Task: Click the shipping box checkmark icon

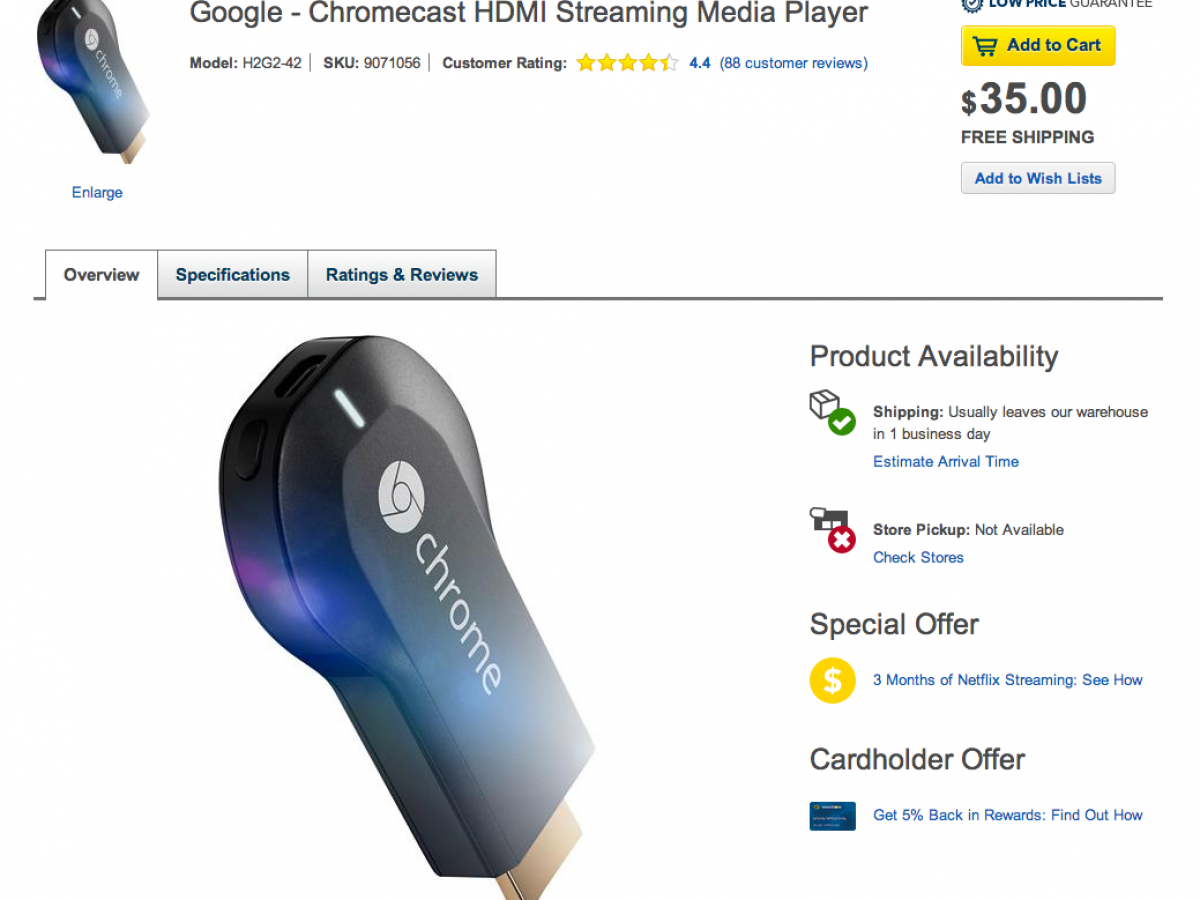Action: (x=832, y=413)
